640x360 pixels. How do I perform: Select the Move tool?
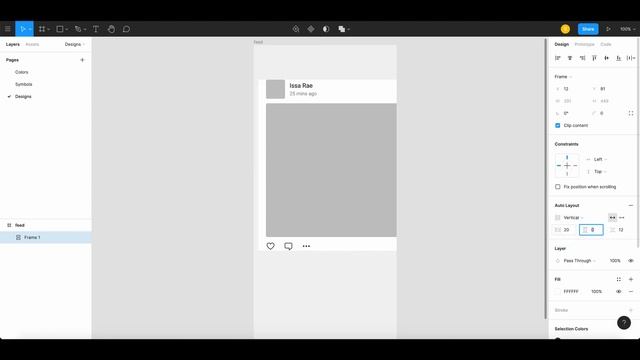(x=22, y=29)
